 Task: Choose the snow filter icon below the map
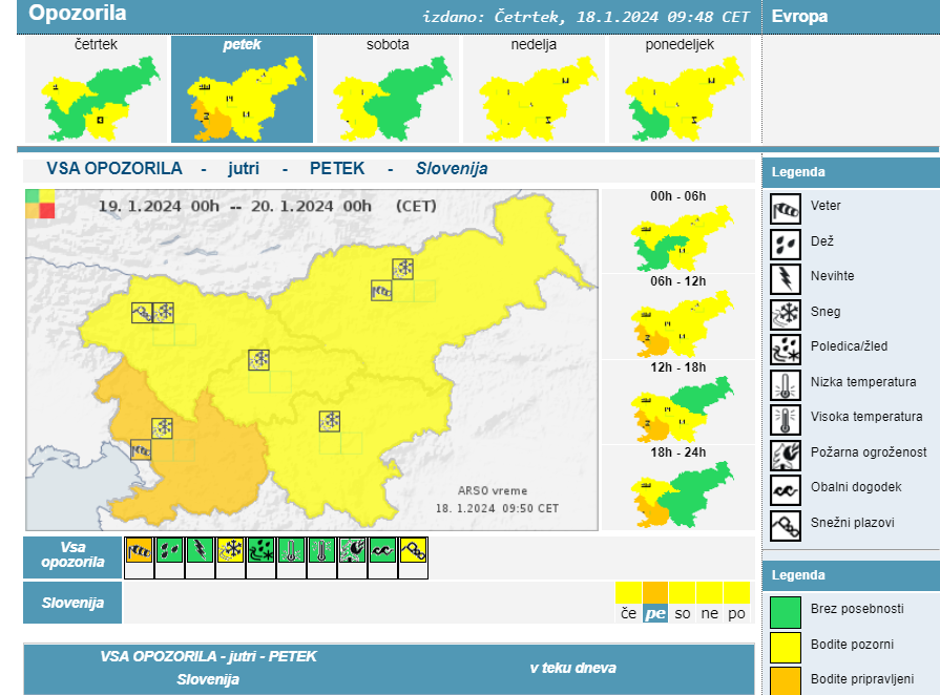point(231,549)
